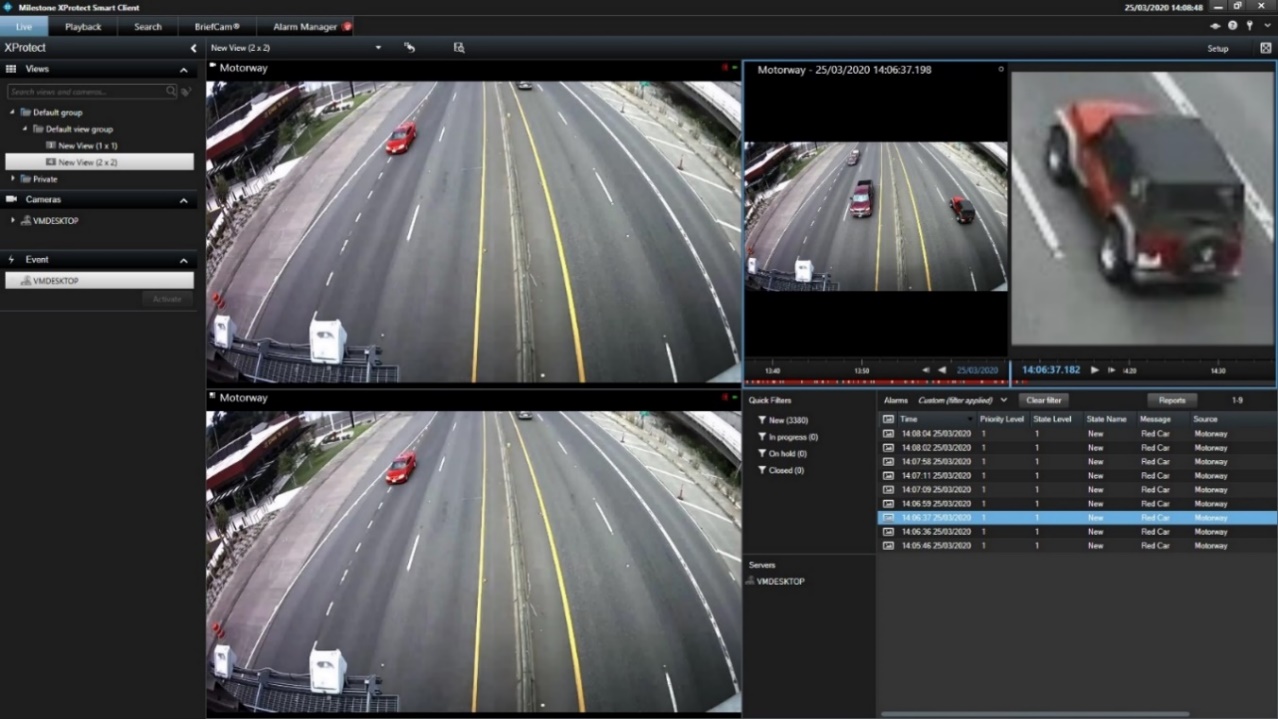
Task: Toggle full screen mode icon
Action: click(1266, 48)
